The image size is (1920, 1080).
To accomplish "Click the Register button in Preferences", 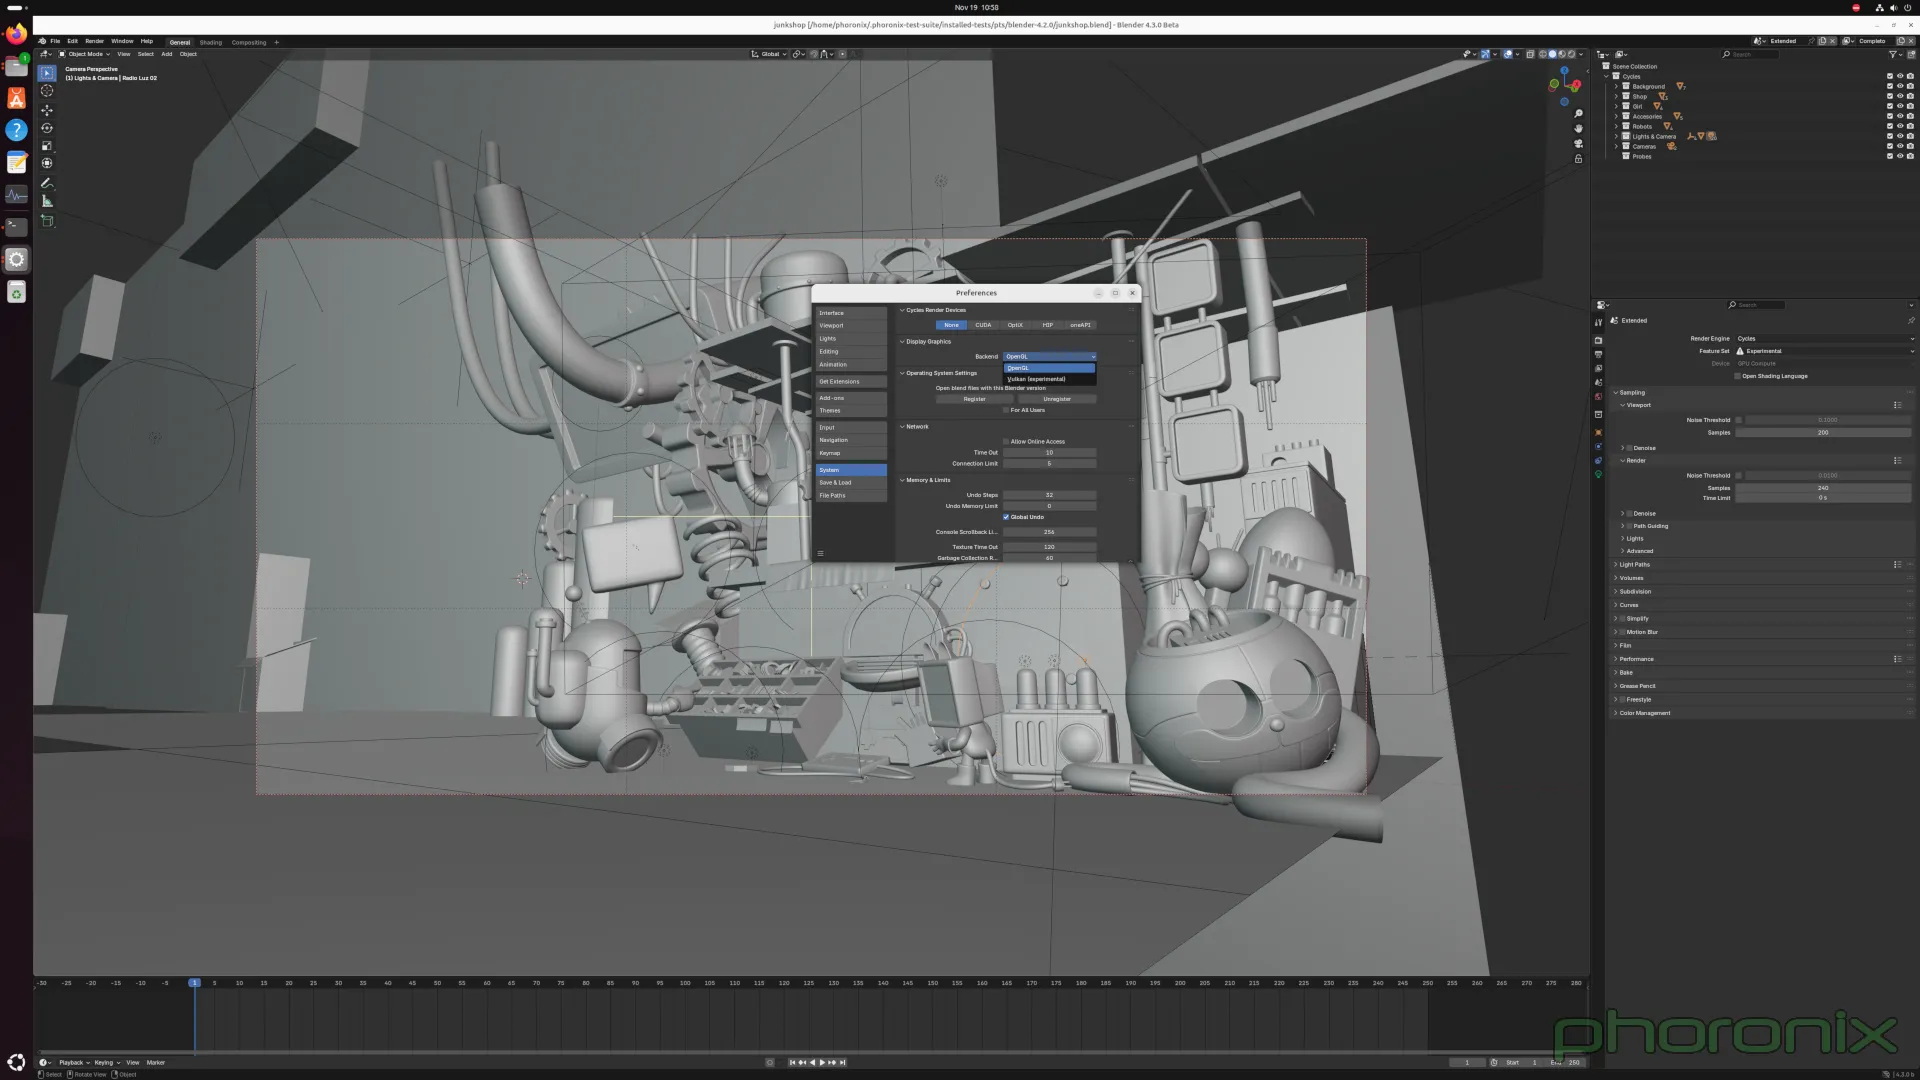I will [973, 398].
